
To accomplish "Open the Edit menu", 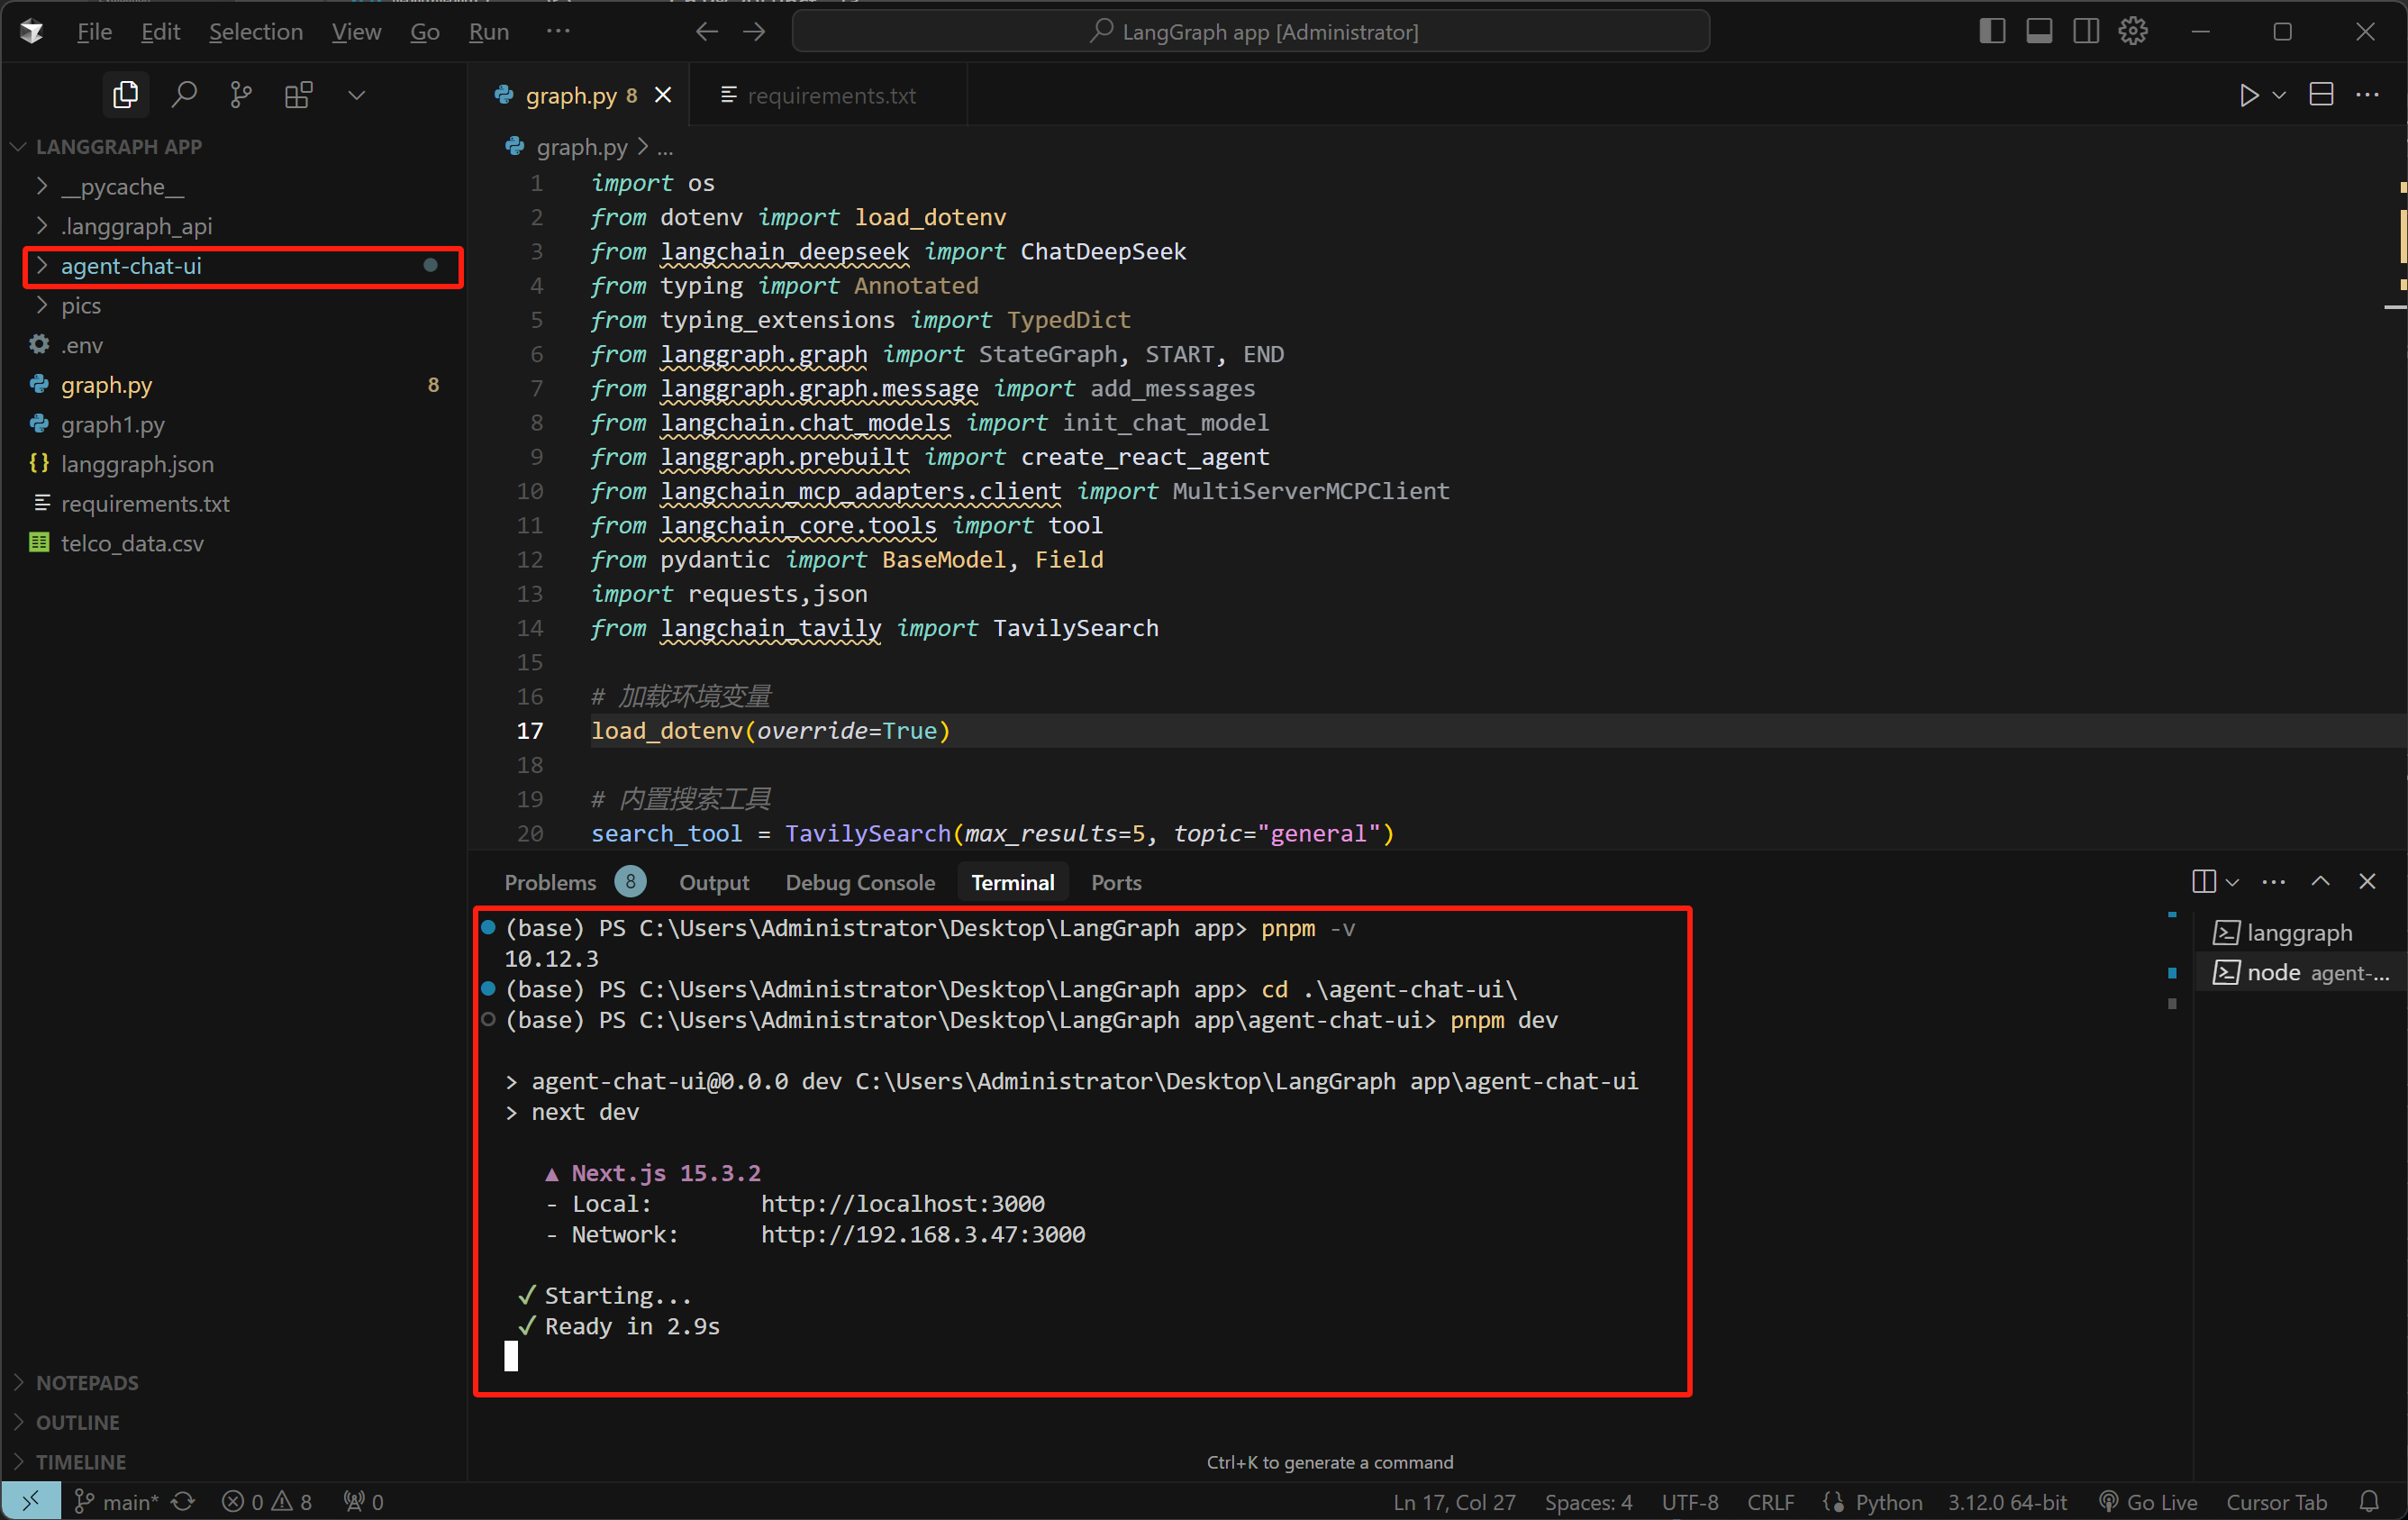I will point(160,32).
